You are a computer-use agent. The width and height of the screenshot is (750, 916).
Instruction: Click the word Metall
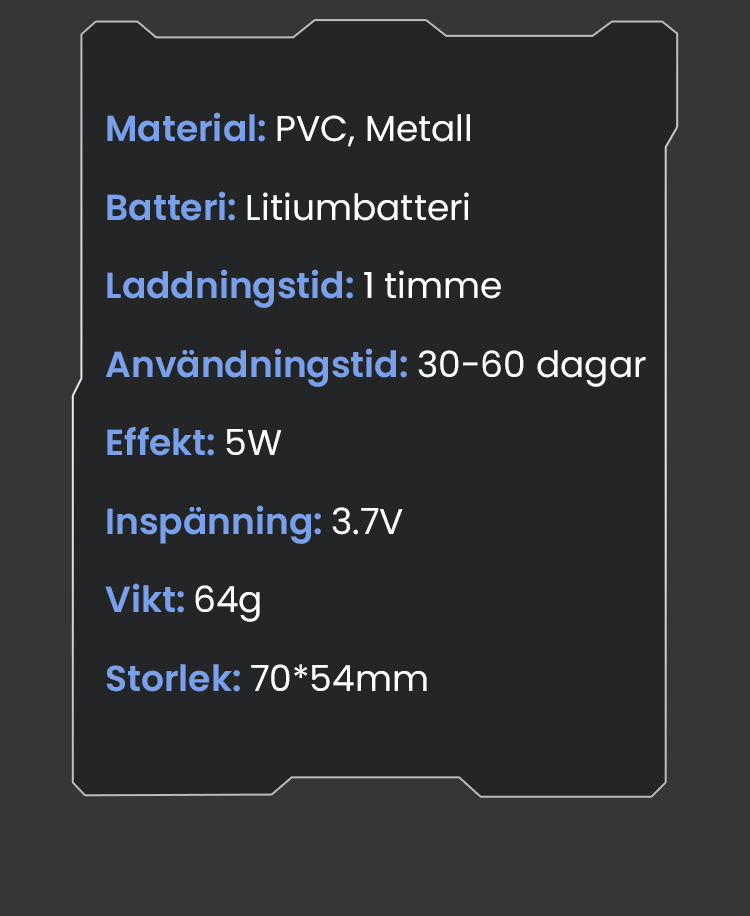tap(419, 129)
